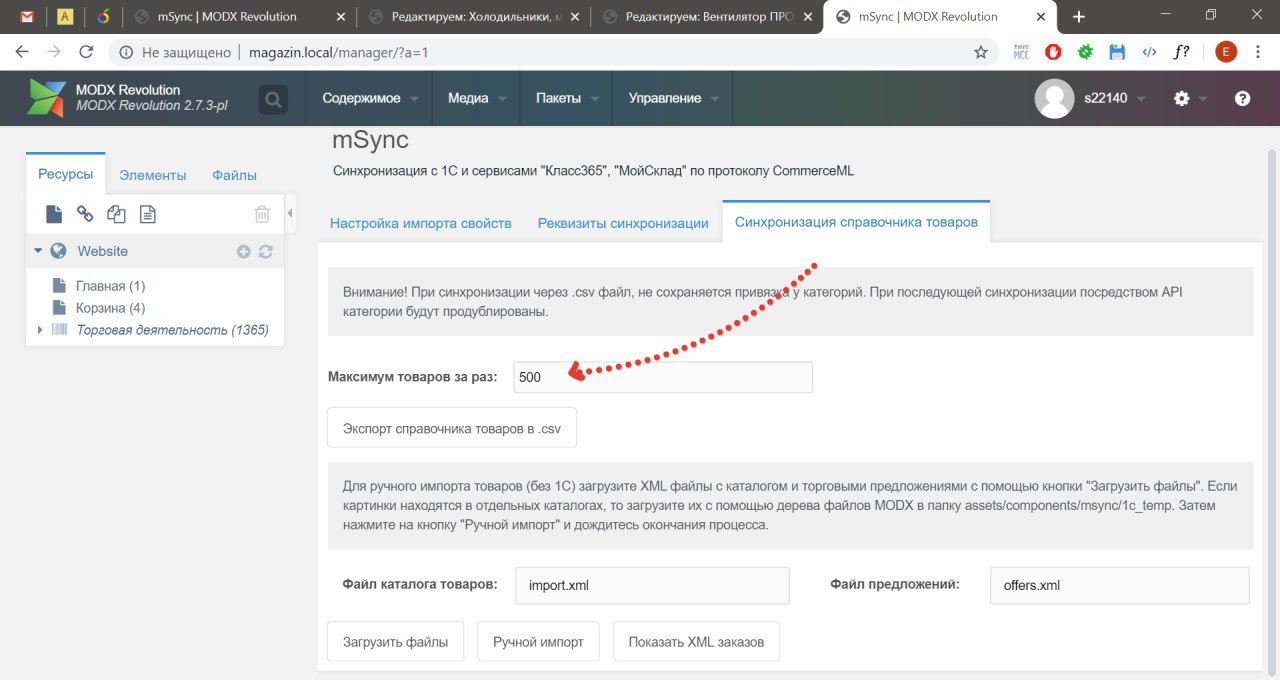Switch to the Файлы tab
The image size is (1280, 680).
coord(234,175)
